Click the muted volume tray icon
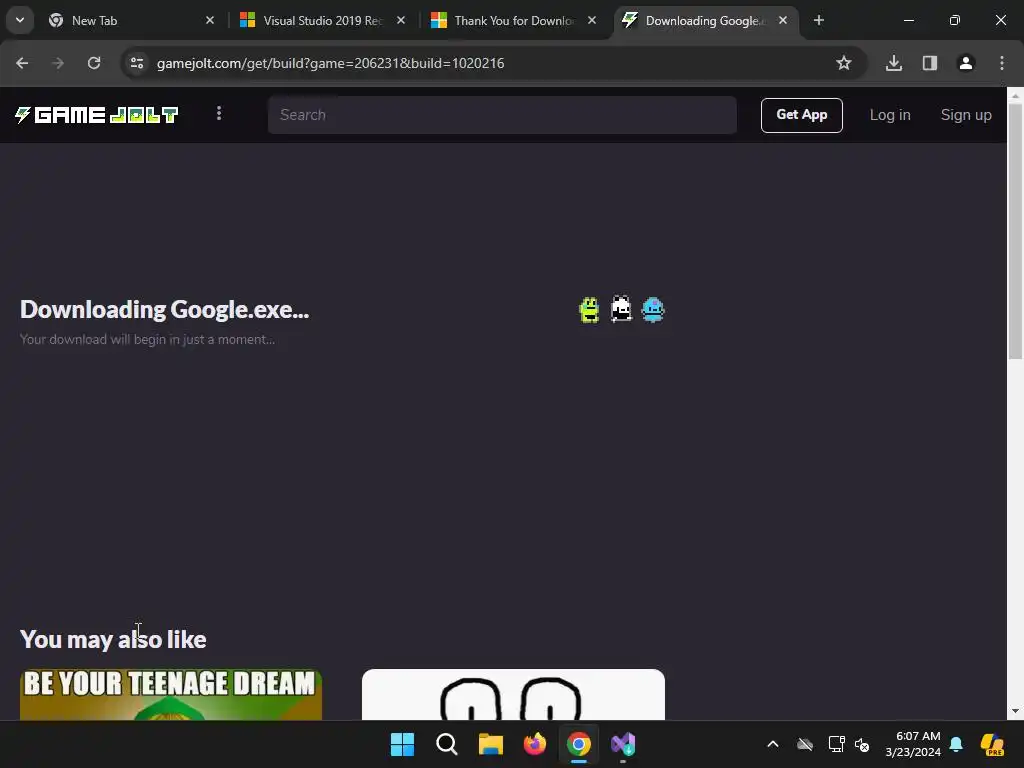This screenshot has width=1024, height=768. 862,744
